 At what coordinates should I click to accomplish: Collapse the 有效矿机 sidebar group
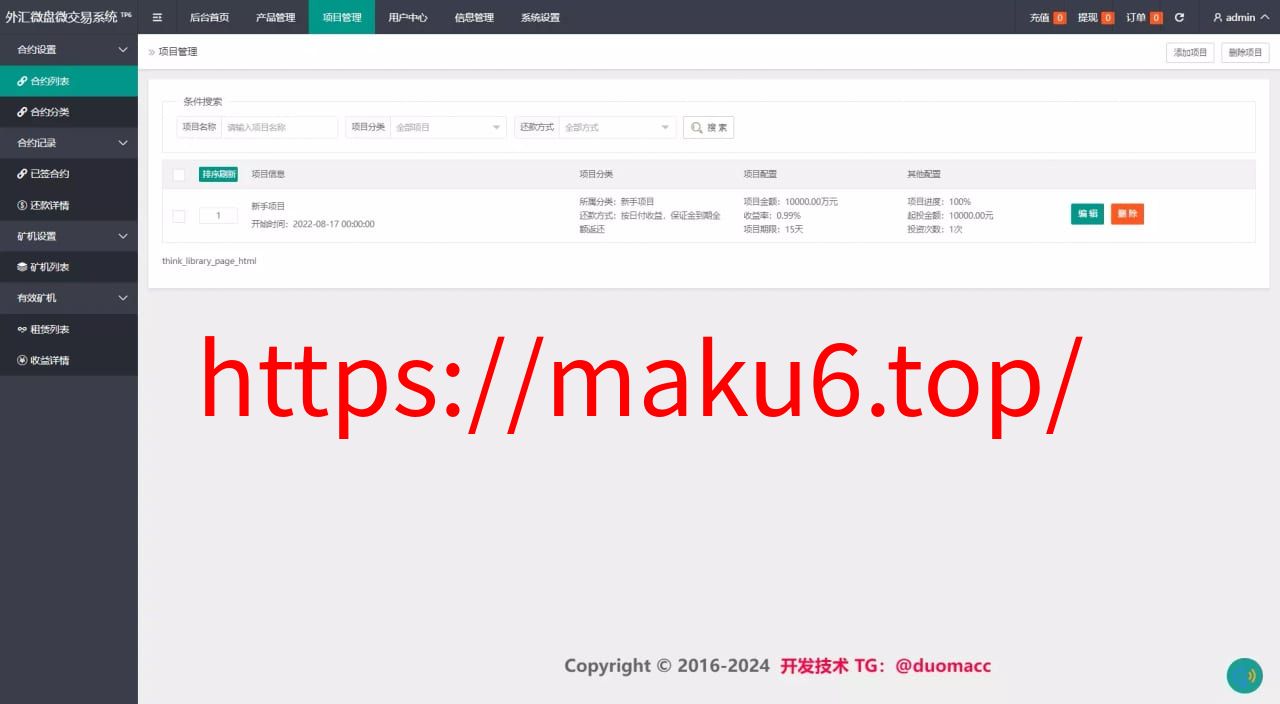69,298
